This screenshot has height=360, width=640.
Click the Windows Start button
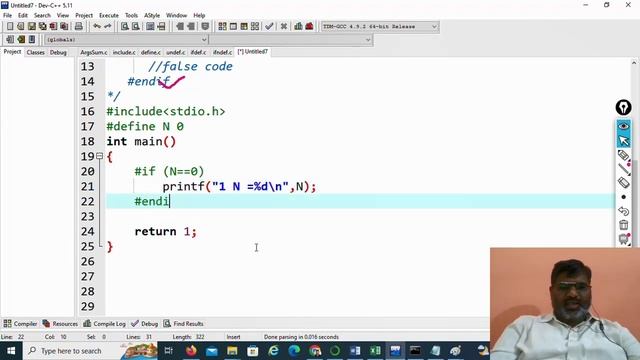pyautogui.click(x=11, y=351)
